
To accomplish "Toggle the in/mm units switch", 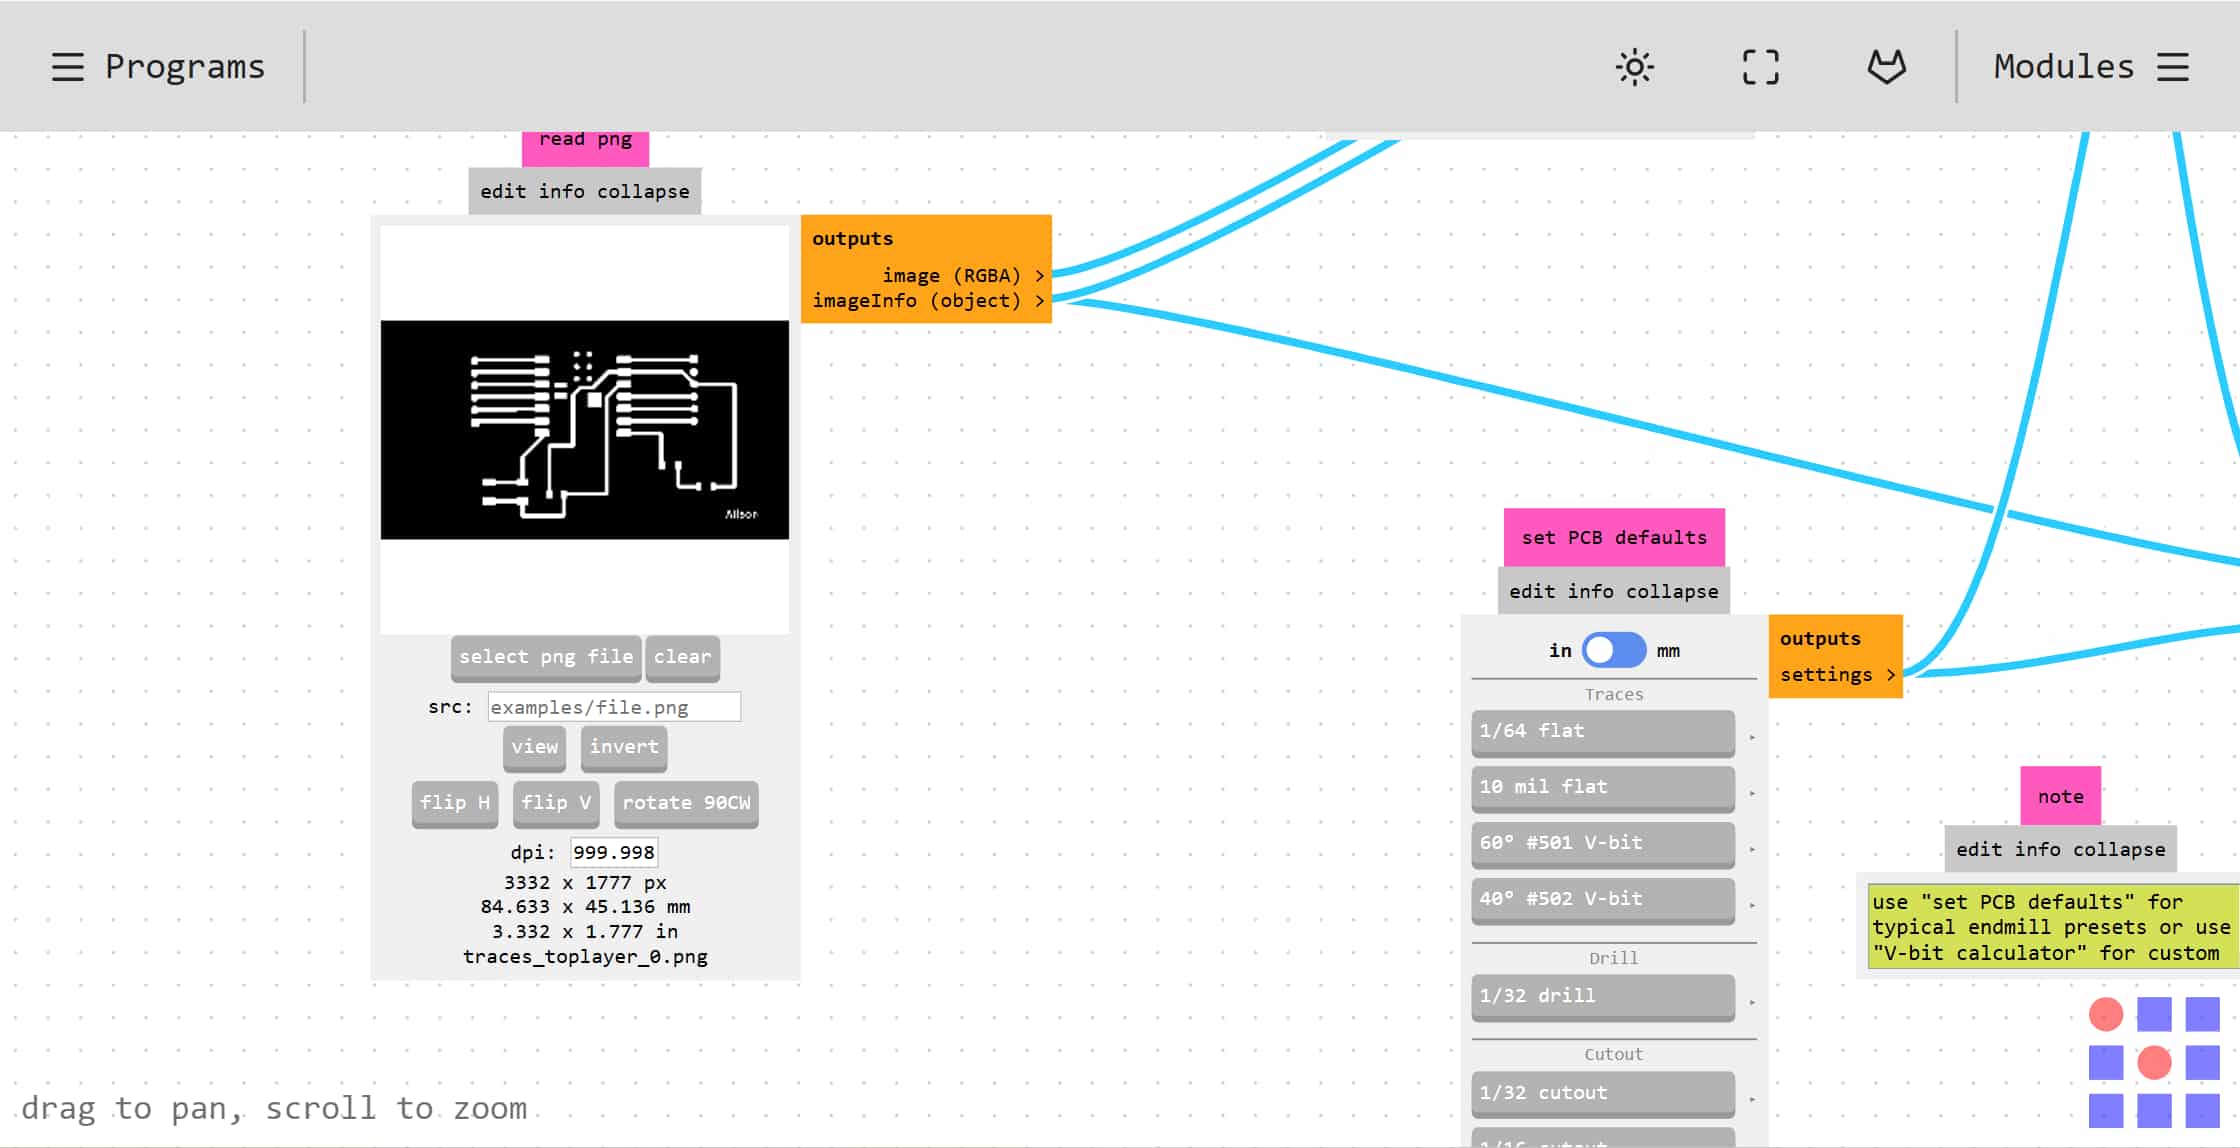I will [x=1613, y=651].
